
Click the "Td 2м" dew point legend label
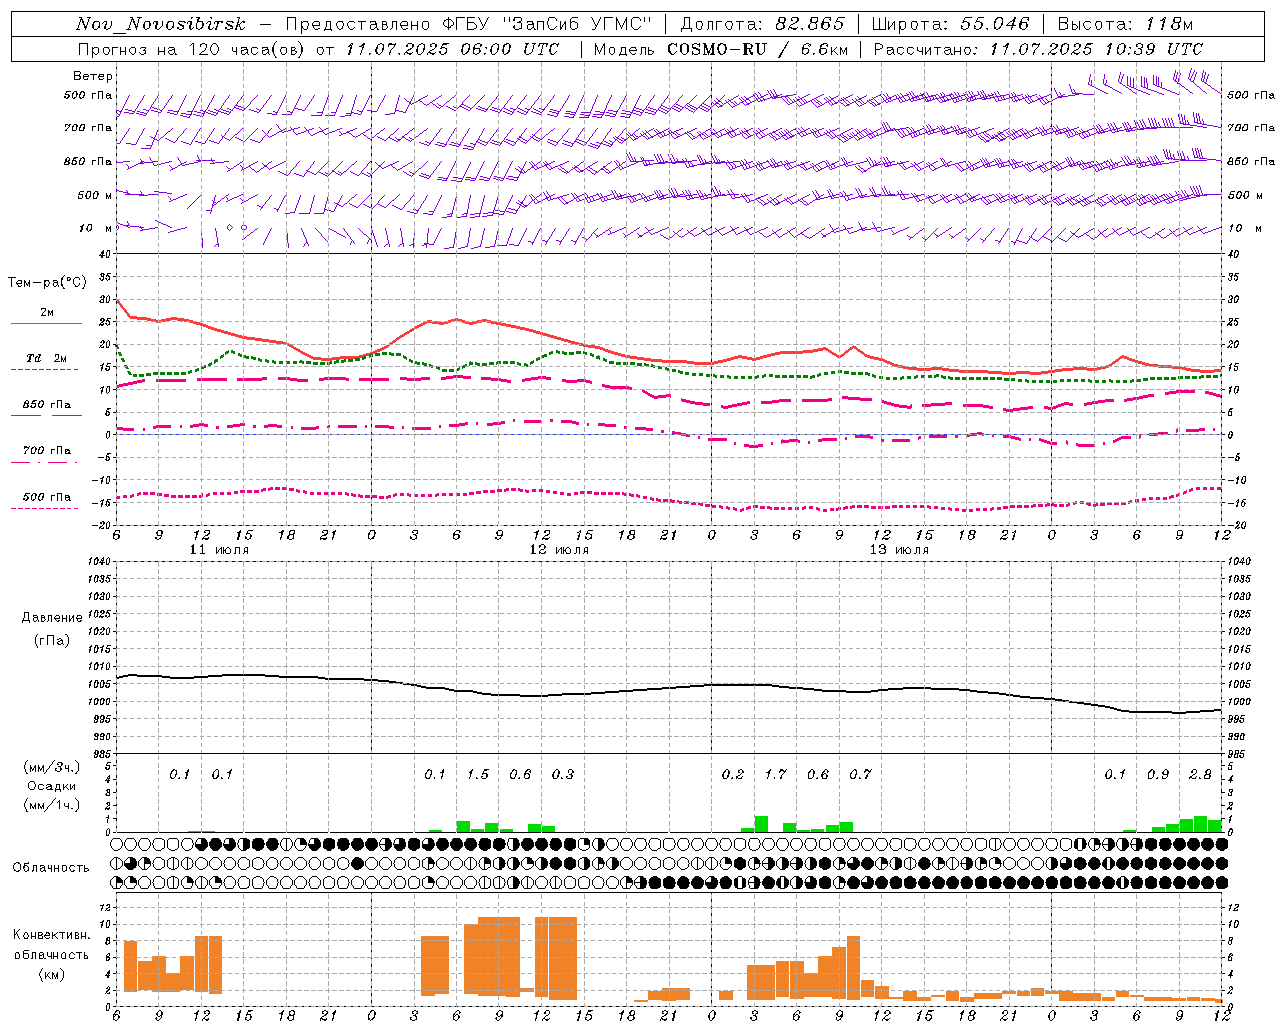point(46,358)
